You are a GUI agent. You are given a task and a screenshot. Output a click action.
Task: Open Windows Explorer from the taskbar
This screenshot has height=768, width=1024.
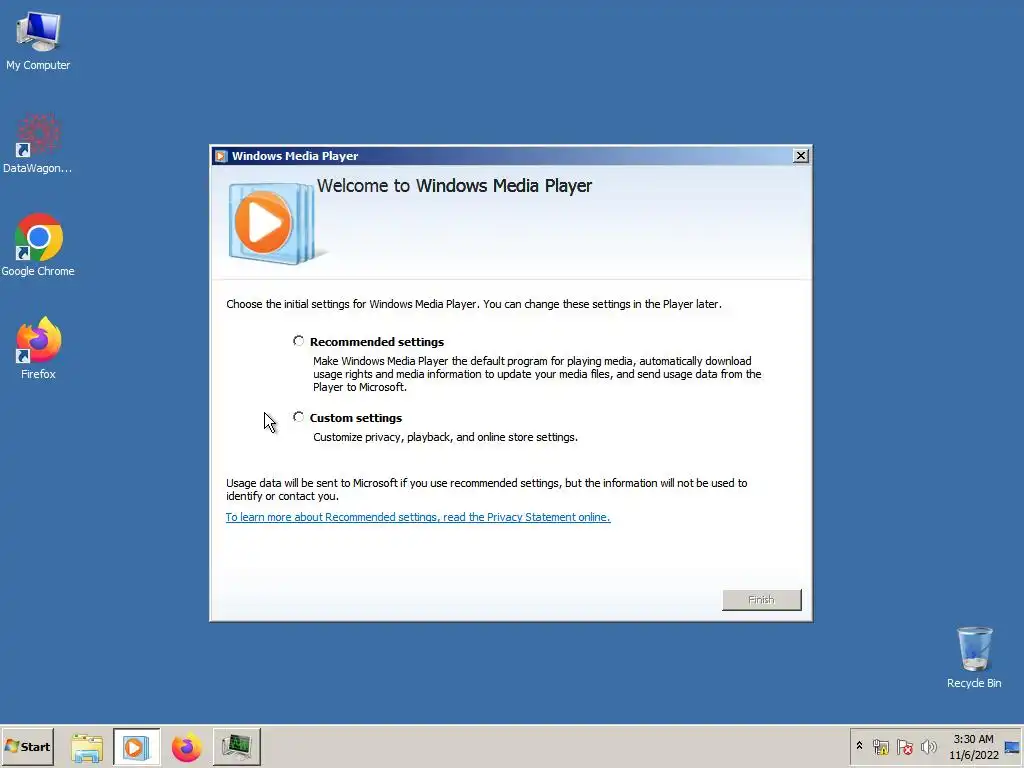87,747
